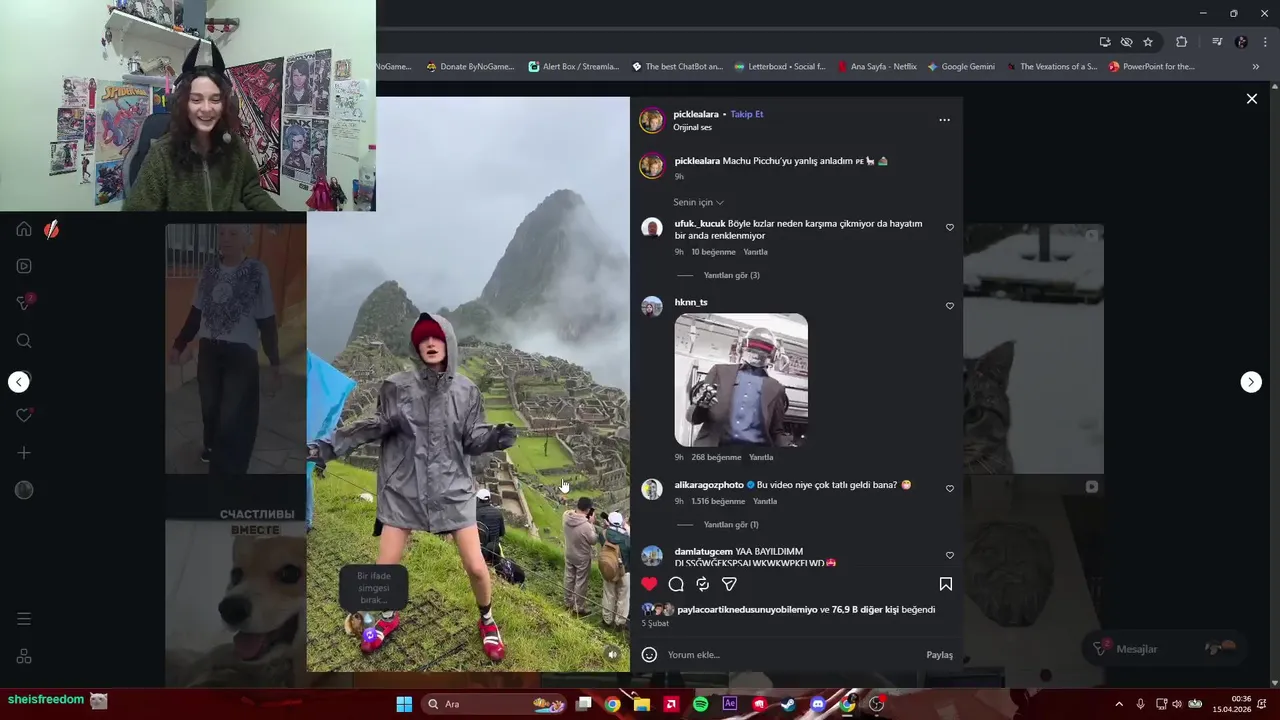Image resolution: width=1280 pixels, height=720 pixels.
Task: Like the comment by hknn_ts
Action: (950, 306)
